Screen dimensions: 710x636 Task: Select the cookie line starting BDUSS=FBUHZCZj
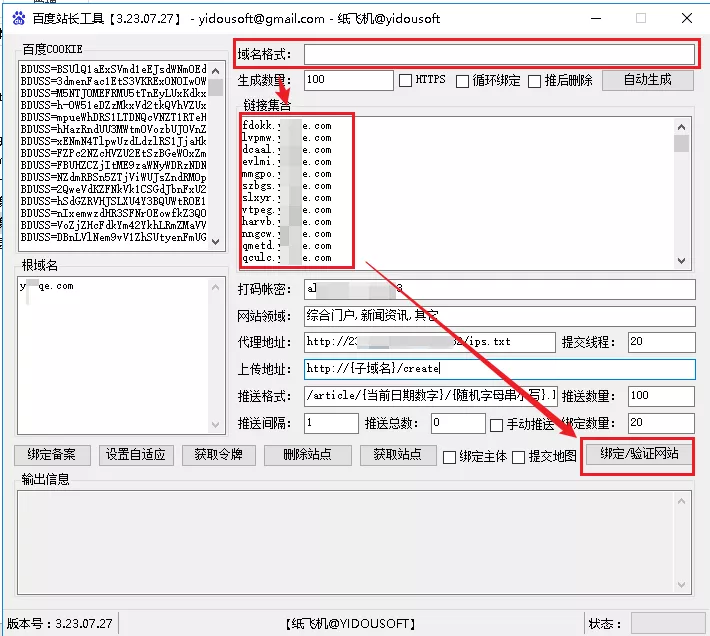tap(114, 165)
